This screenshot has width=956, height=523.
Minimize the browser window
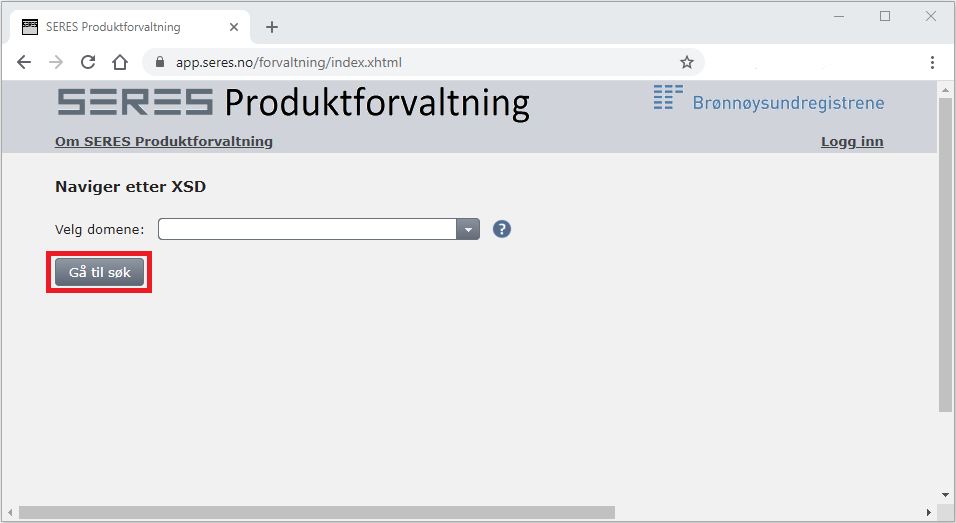click(840, 16)
